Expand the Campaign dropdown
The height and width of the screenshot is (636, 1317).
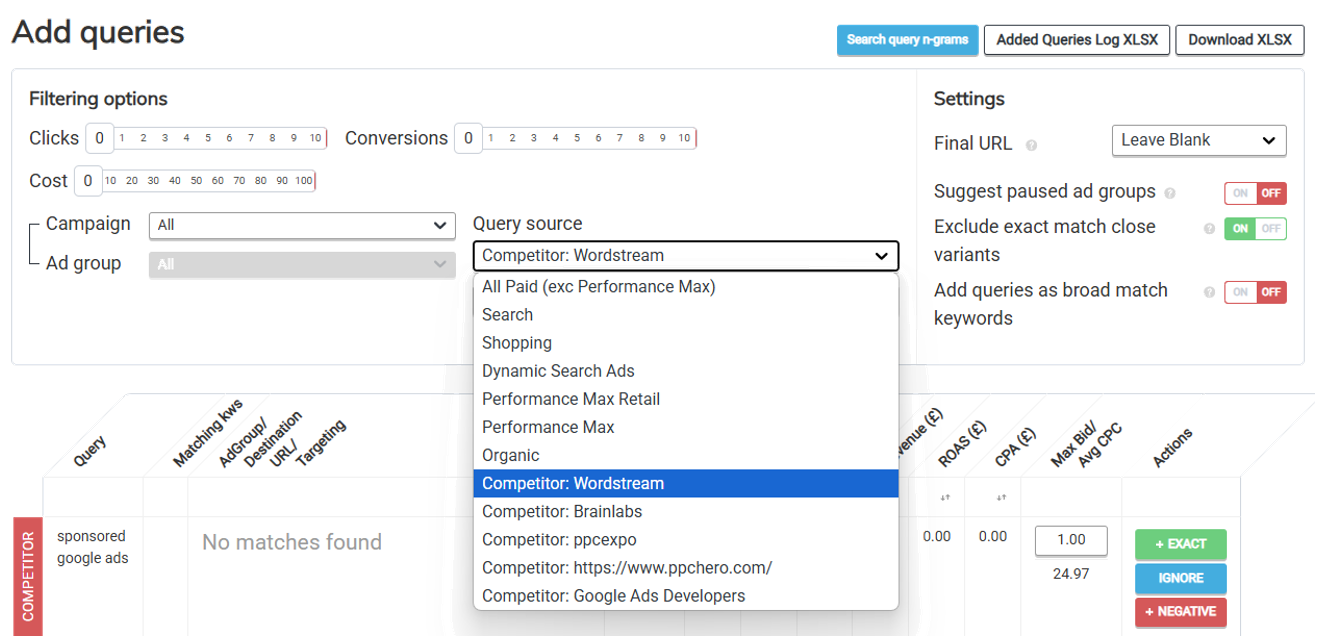(301, 226)
